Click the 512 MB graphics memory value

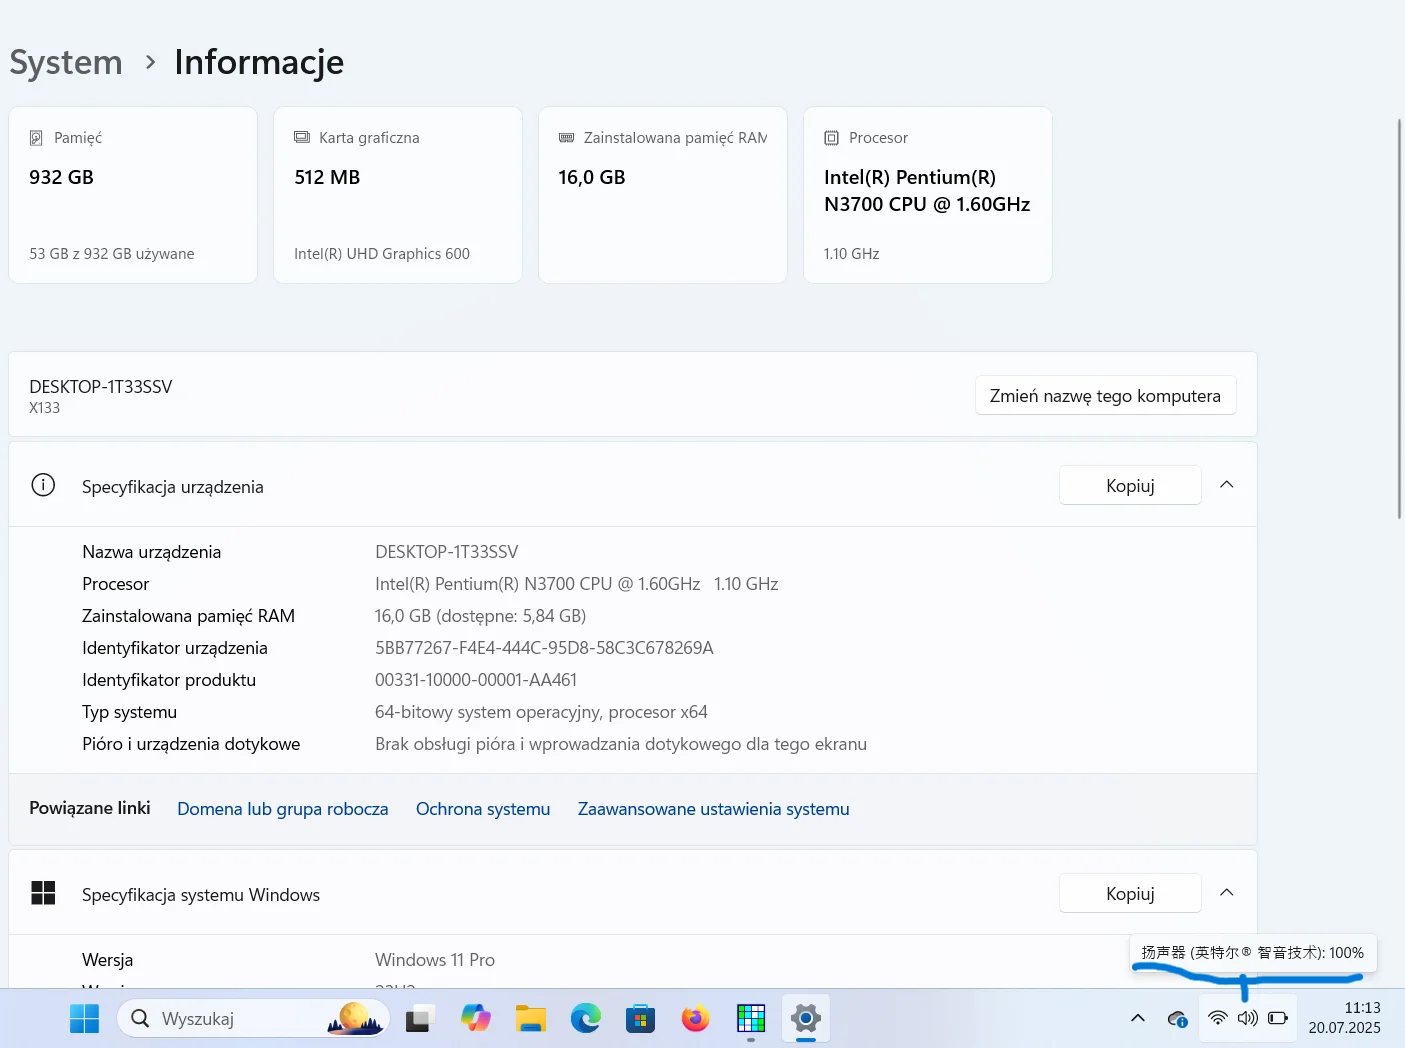point(327,177)
